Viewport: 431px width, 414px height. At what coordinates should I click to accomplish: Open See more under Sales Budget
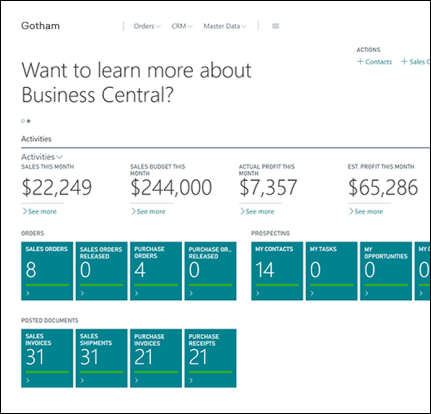148,211
